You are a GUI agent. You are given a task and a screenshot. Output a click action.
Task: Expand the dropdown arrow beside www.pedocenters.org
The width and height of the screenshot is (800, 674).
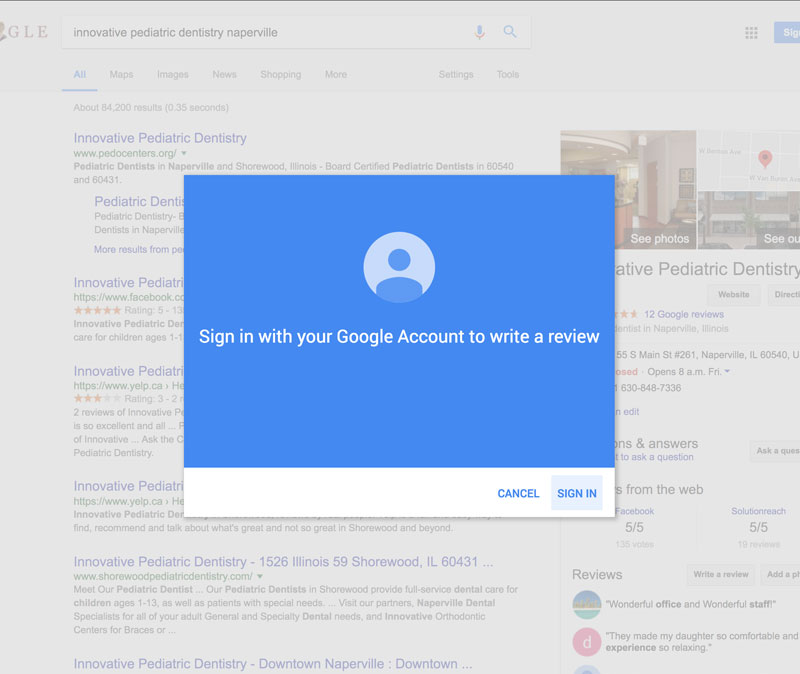[x=184, y=153]
